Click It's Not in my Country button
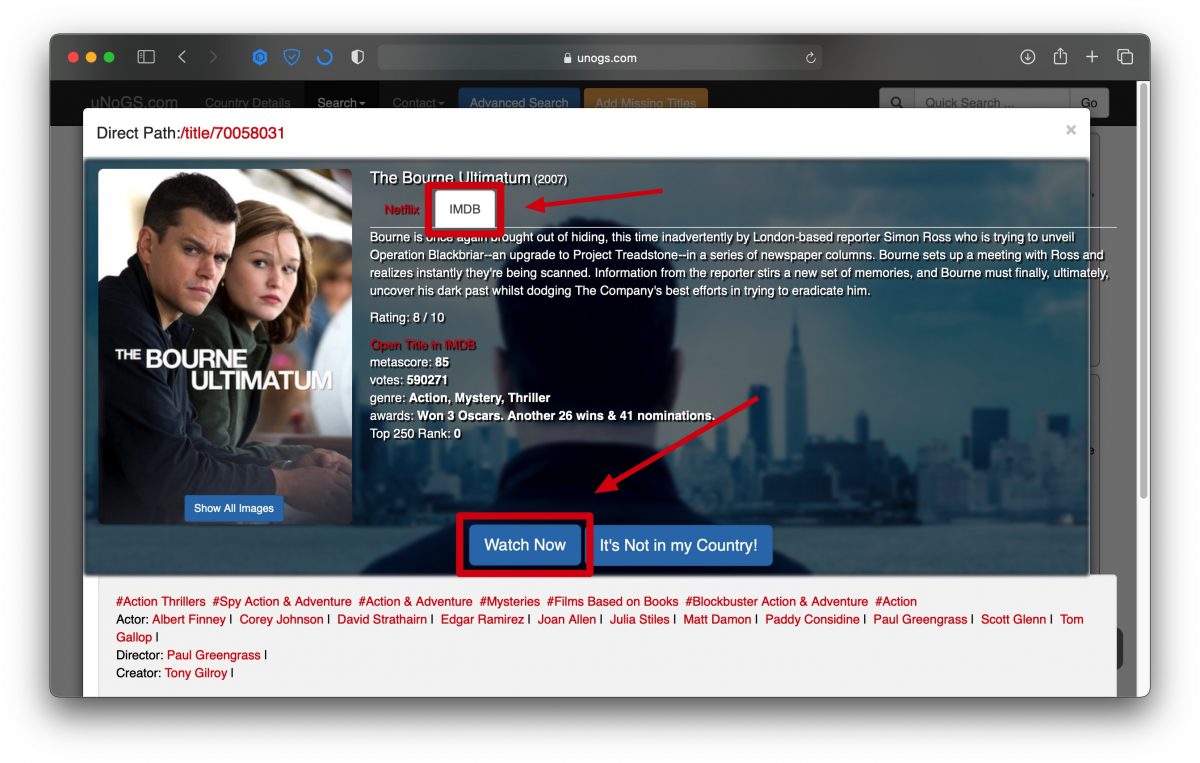 tap(679, 545)
